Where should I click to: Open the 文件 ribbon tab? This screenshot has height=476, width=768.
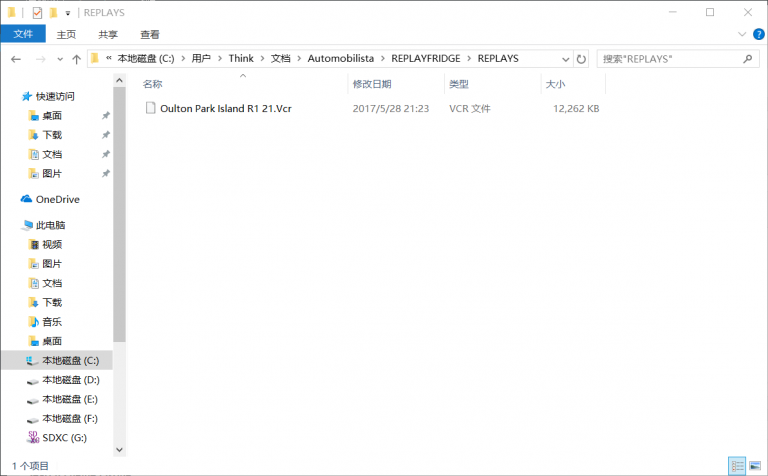(x=23, y=34)
